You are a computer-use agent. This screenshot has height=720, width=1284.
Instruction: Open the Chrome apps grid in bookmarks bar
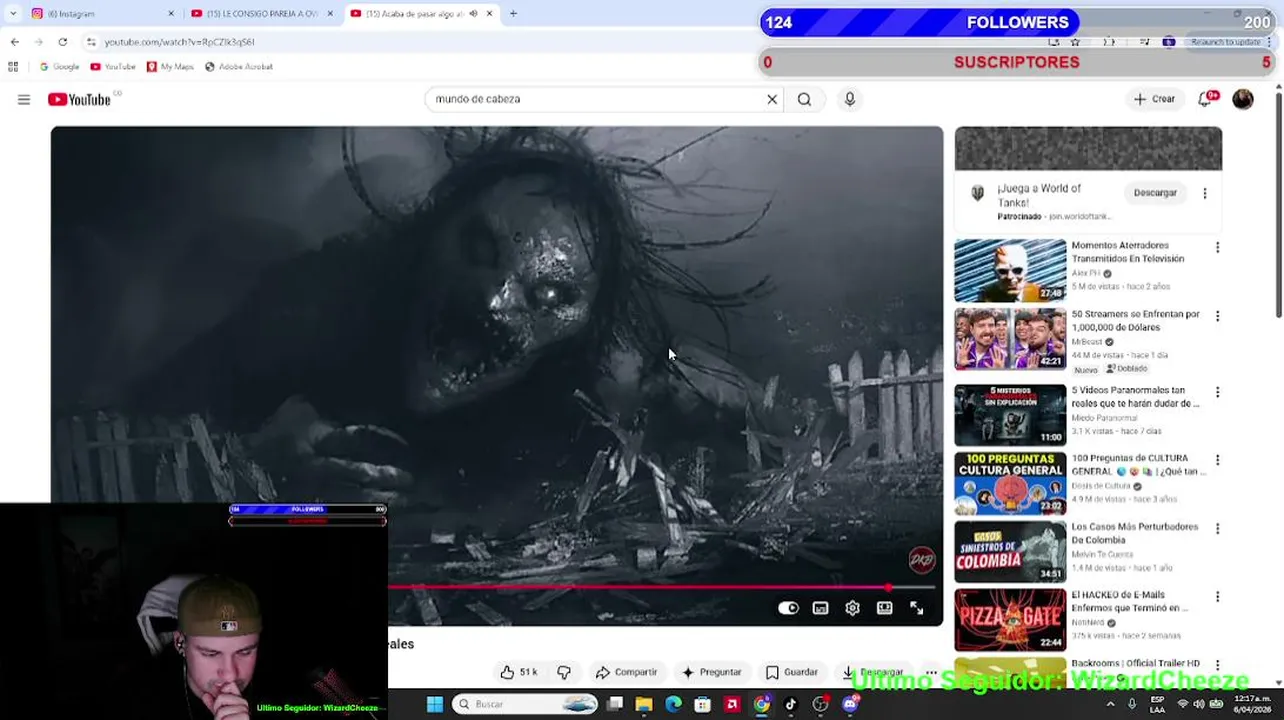pyautogui.click(x=13, y=67)
